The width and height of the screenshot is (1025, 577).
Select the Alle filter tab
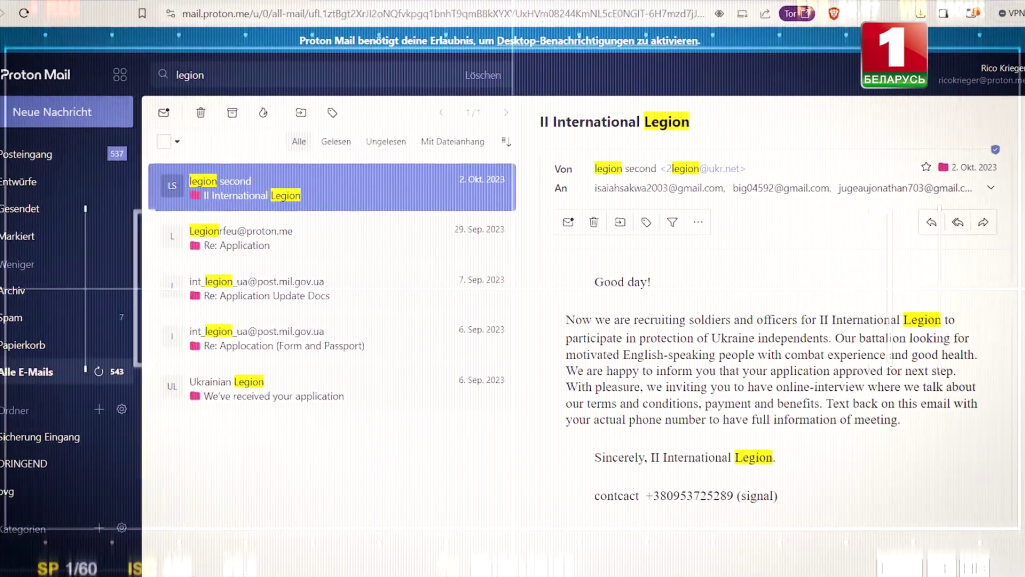(x=299, y=141)
